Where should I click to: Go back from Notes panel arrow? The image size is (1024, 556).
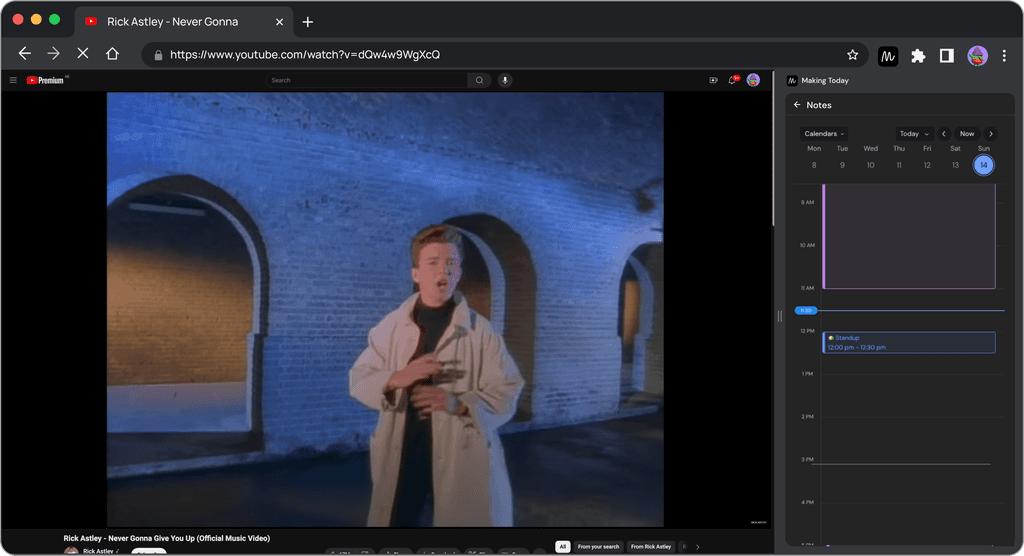click(797, 105)
